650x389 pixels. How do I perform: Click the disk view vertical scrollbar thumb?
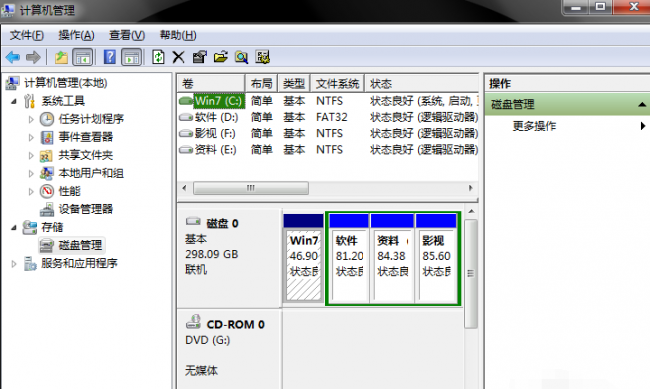[471, 274]
